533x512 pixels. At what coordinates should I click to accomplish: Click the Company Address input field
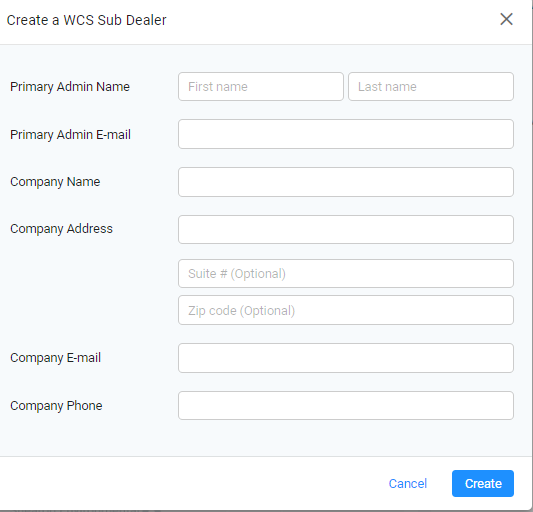[346, 229]
